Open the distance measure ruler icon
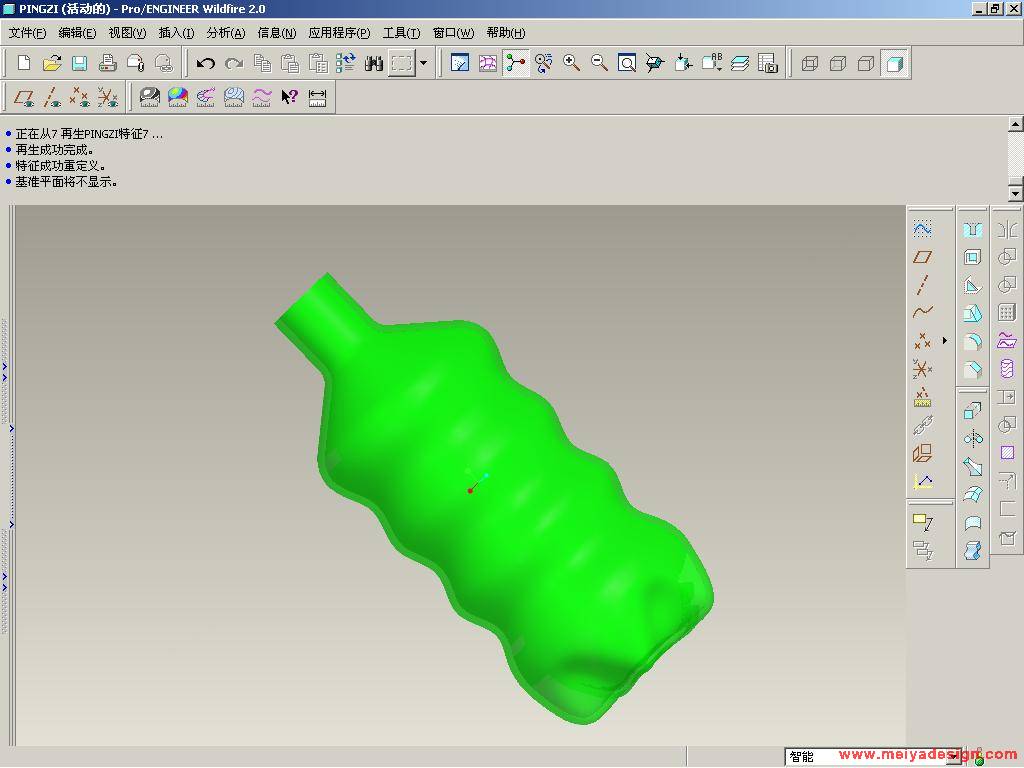 click(317, 97)
